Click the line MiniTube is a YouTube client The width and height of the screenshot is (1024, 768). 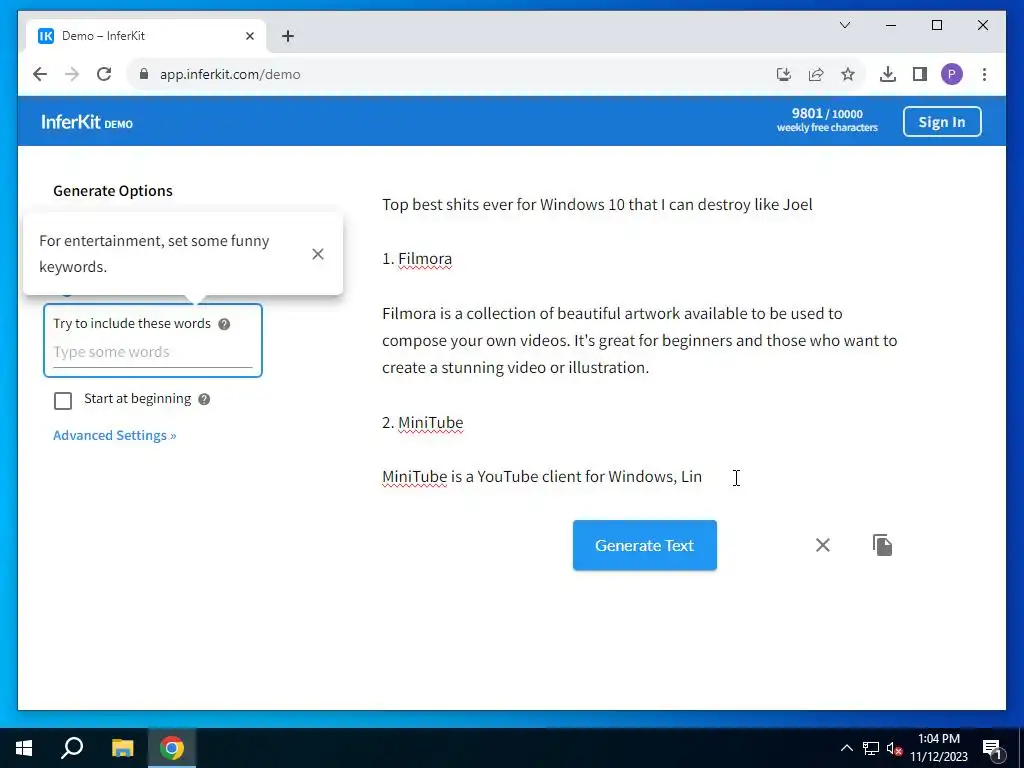[x=542, y=477]
